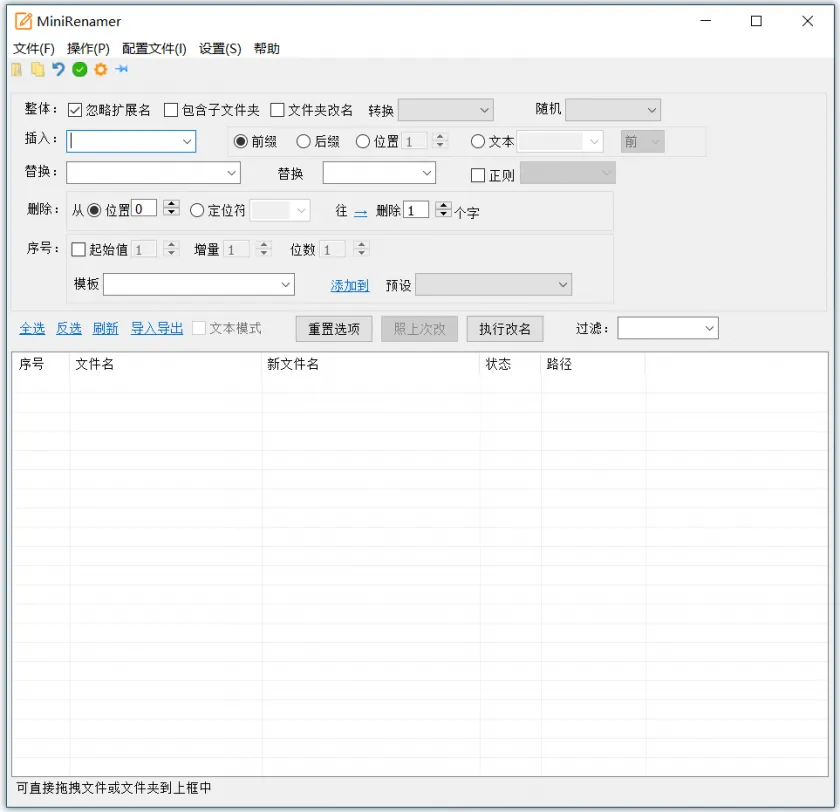This screenshot has height=812, width=840.
Task: Click the 反选 link
Action: click(69, 328)
